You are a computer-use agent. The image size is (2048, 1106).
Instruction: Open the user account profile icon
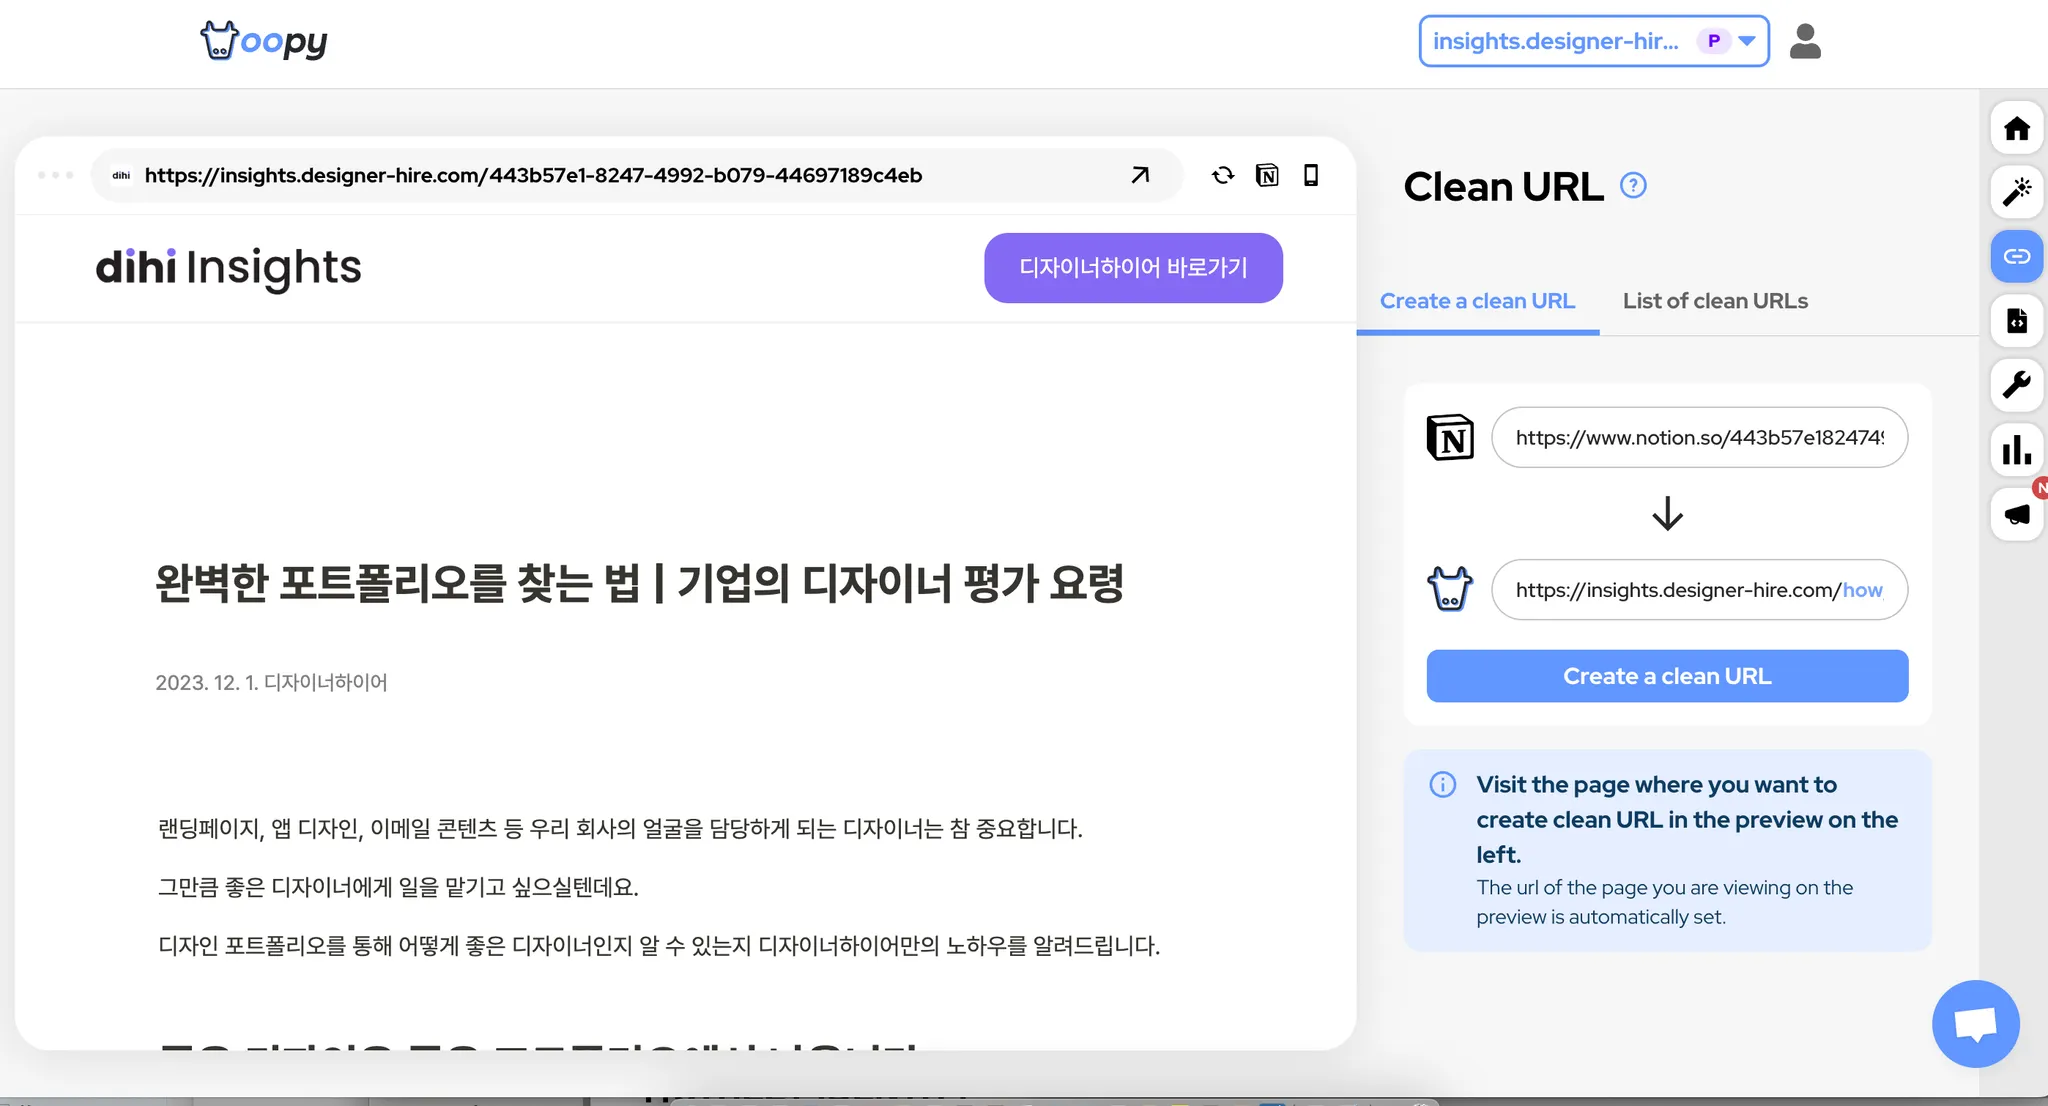[x=1804, y=41]
